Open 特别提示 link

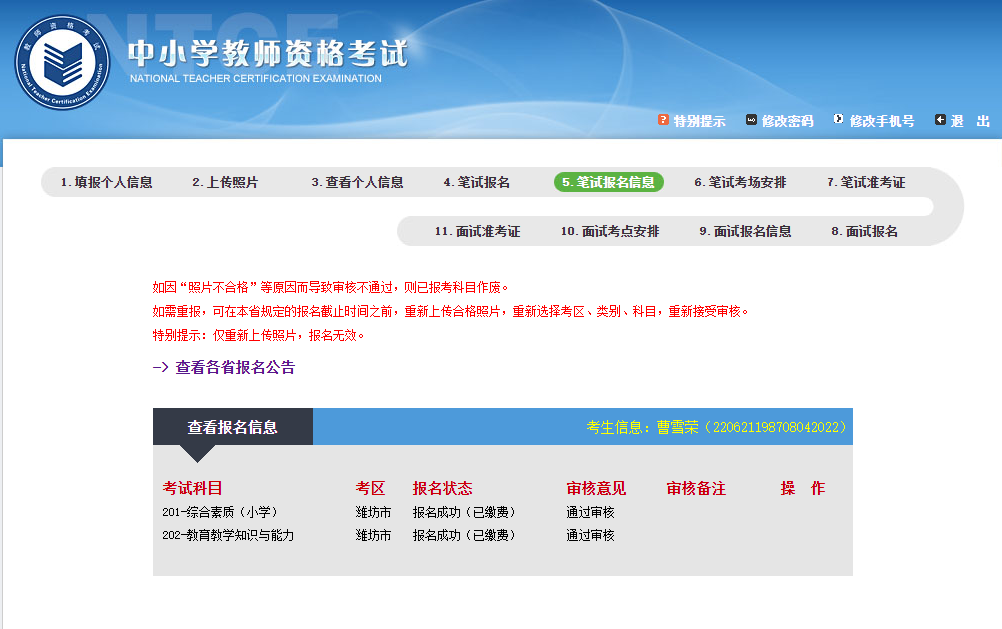tap(699, 121)
